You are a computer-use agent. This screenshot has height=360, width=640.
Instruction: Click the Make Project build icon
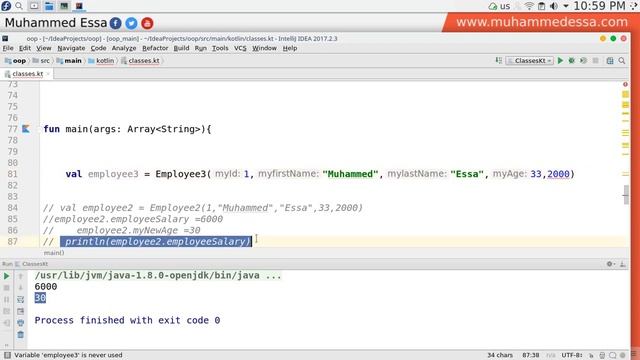click(498, 60)
